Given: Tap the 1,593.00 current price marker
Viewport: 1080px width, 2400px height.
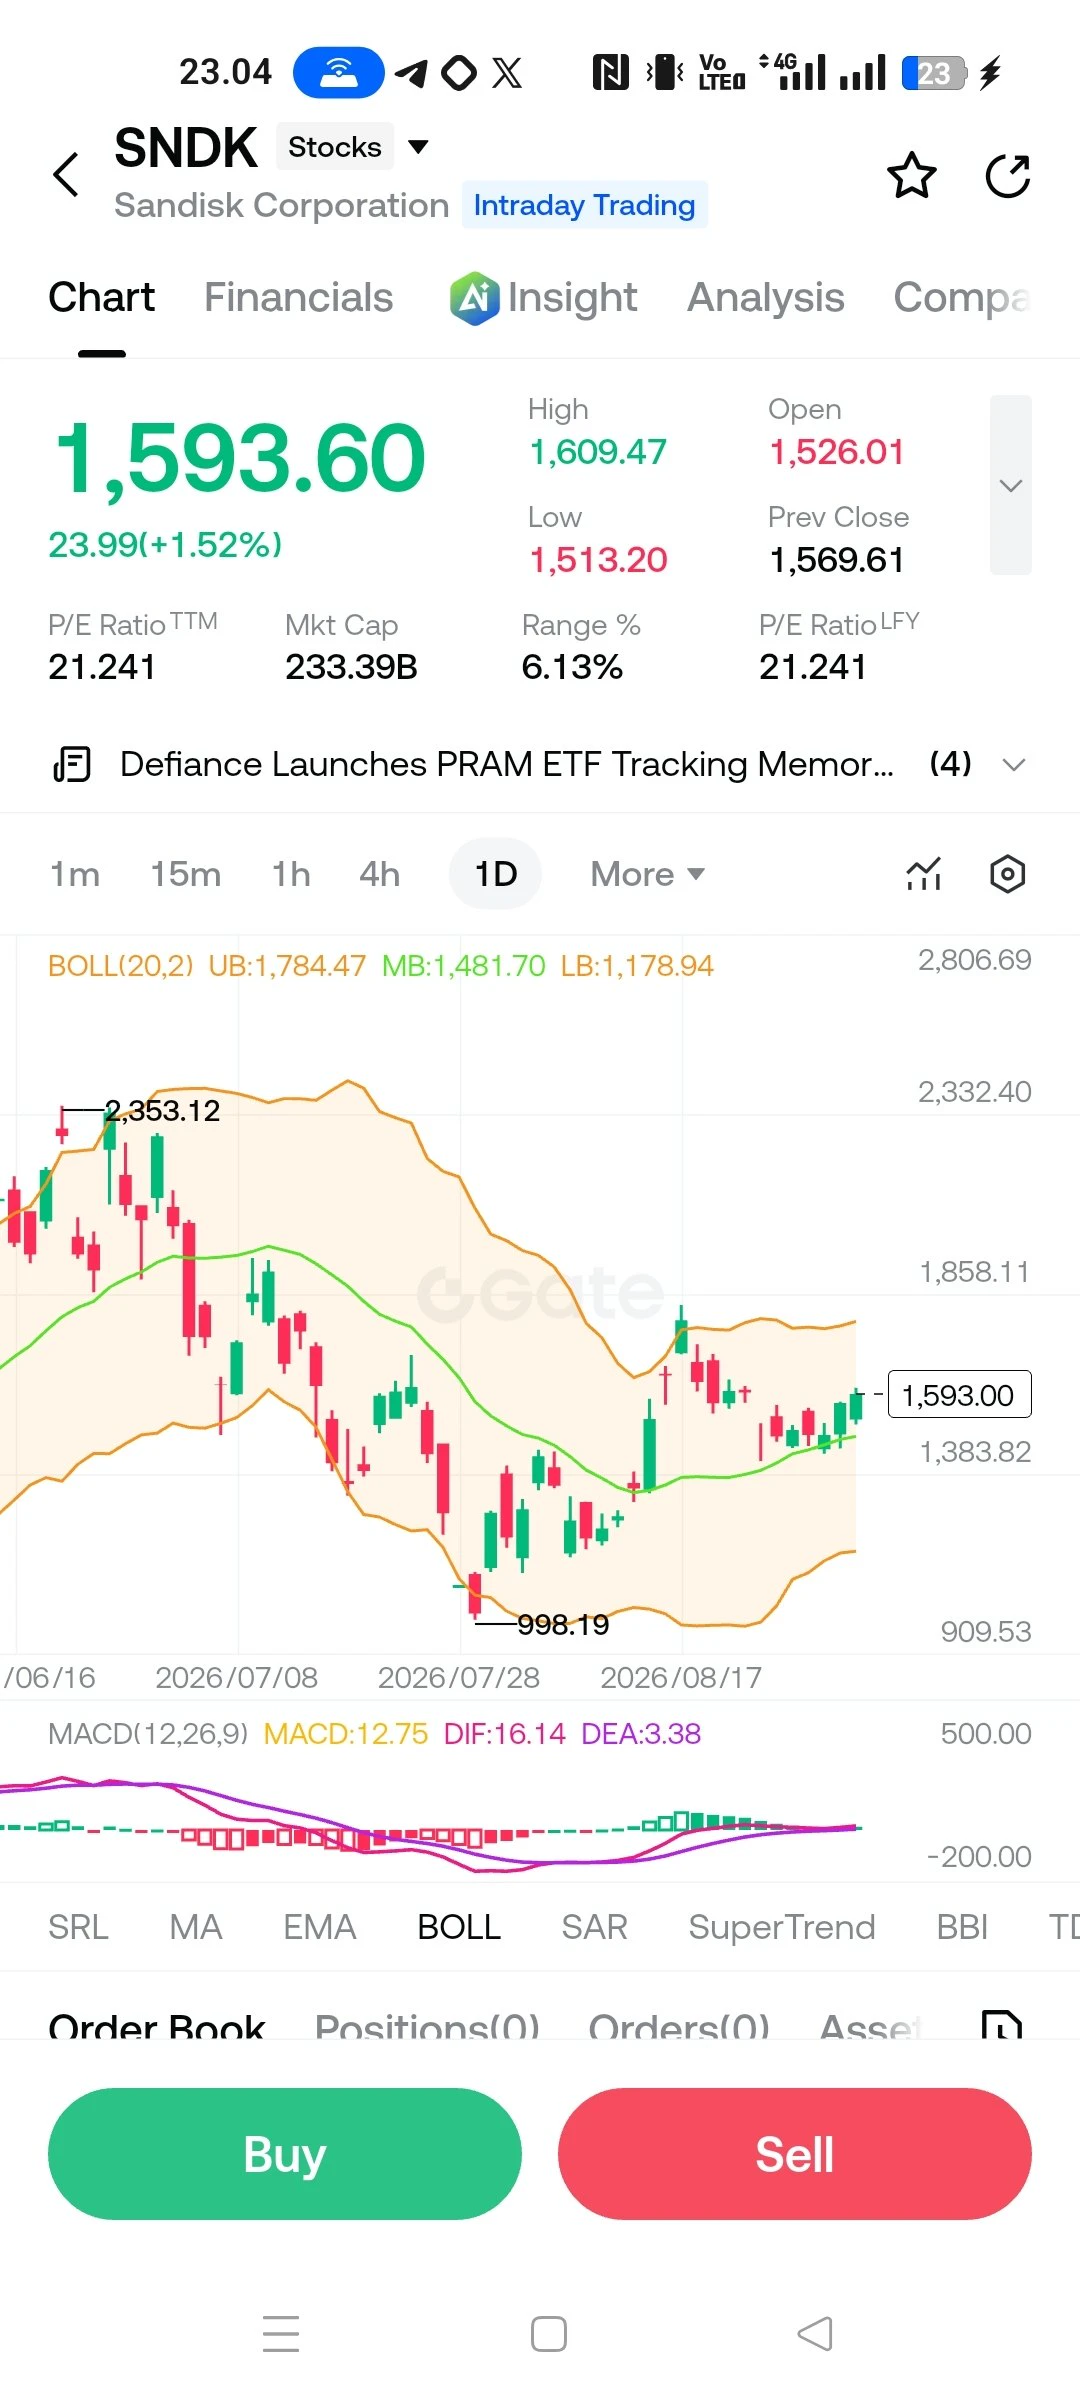Looking at the screenshot, I should (959, 1394).
